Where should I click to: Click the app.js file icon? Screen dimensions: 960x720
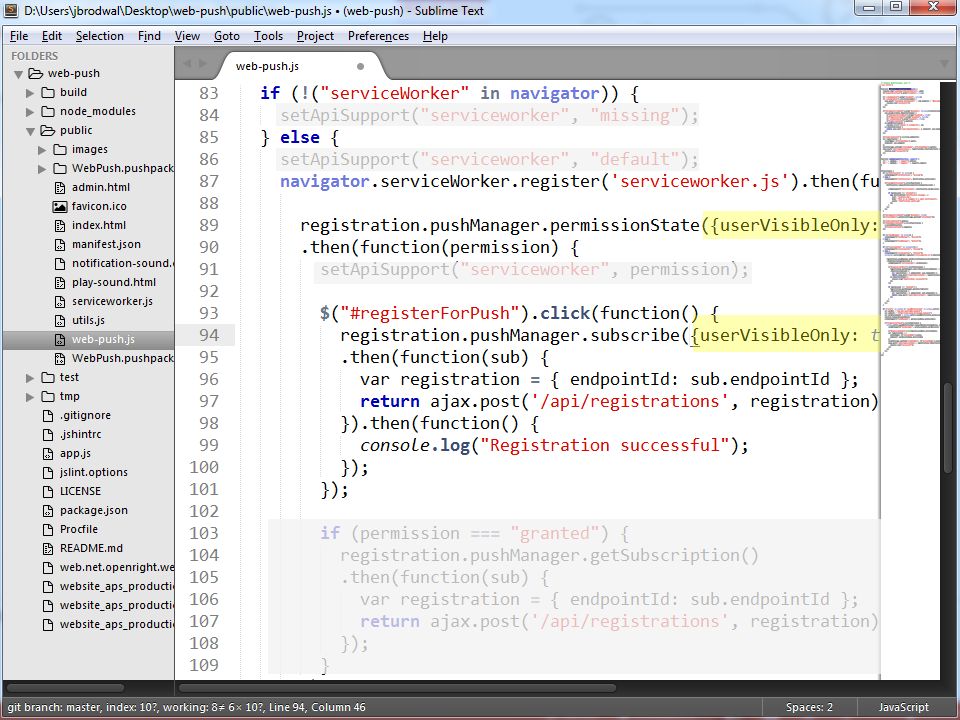pyautogui.click(x=48, y=454)
